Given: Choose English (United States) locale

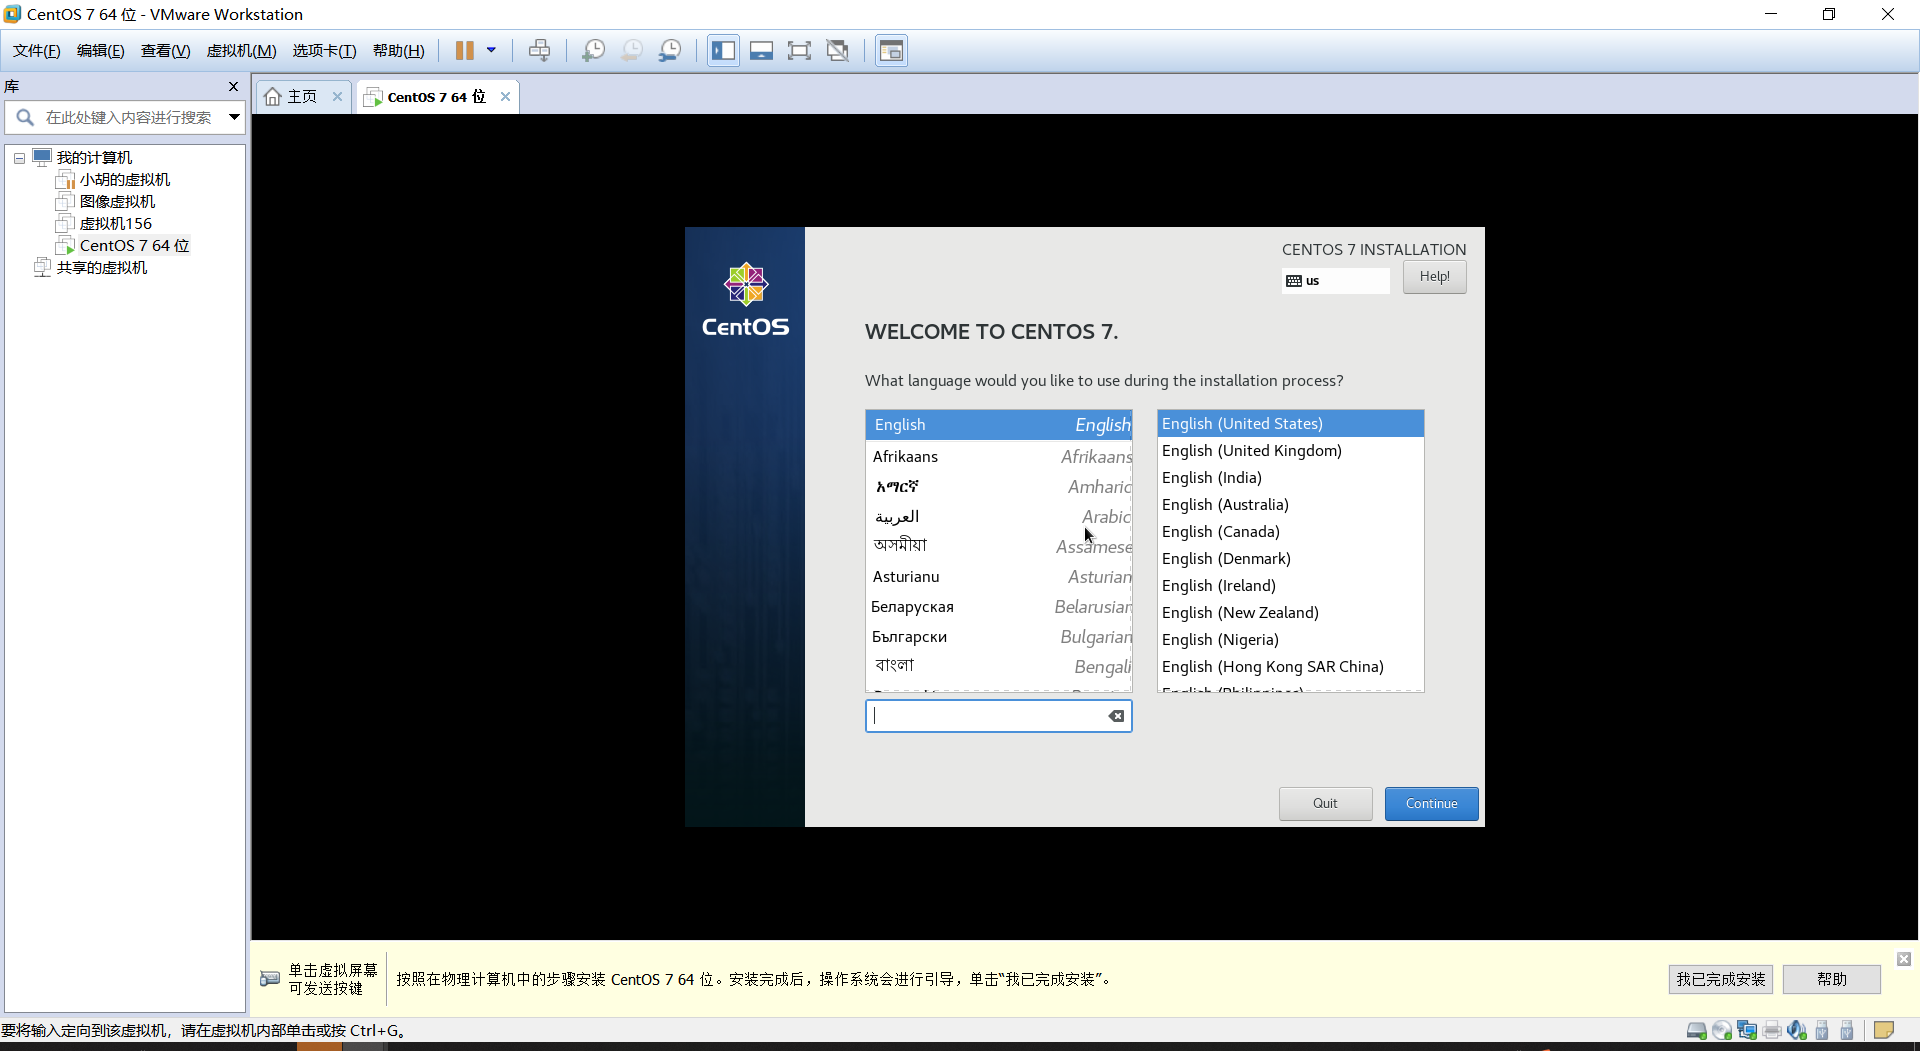Looking at the screenshot, I should pyautogui.click(x=1291, y=424).
